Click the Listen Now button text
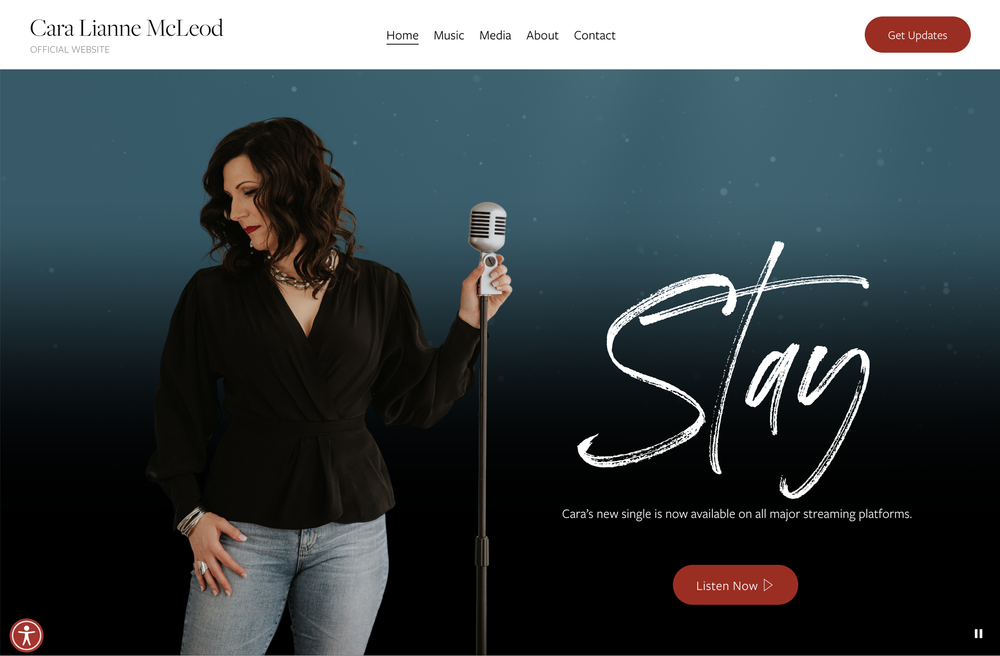The width and height of the screenshot is (1000, 656). tap(726, 585)
